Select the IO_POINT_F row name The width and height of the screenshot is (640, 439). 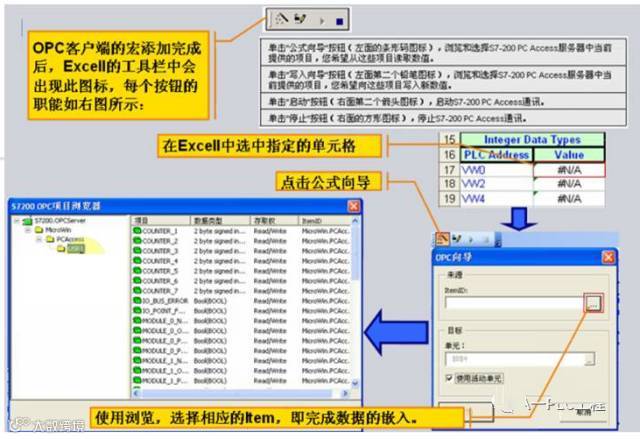tap(164, 311)
